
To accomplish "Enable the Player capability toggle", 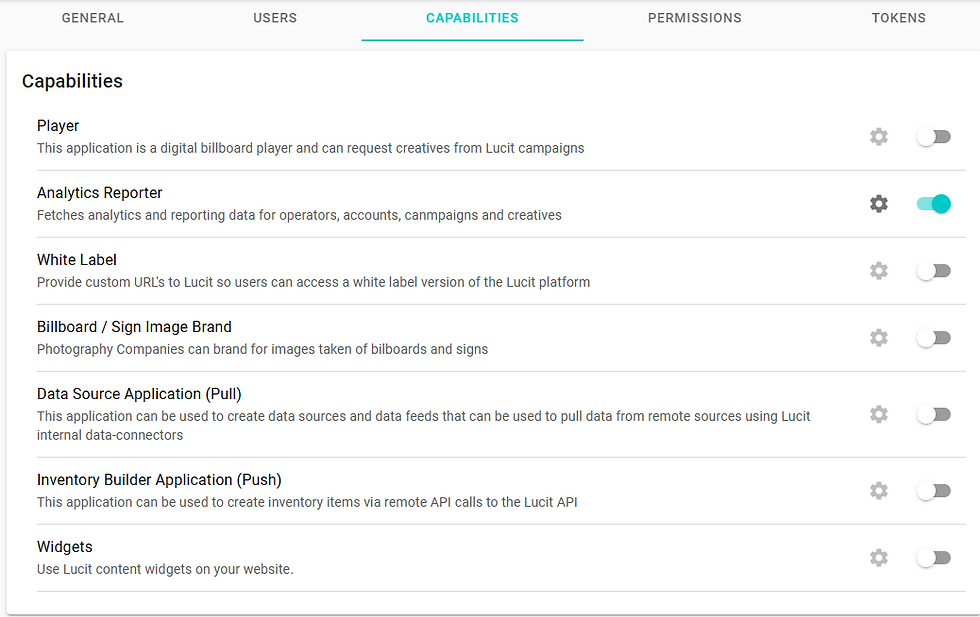I will (x=933, y=137).
